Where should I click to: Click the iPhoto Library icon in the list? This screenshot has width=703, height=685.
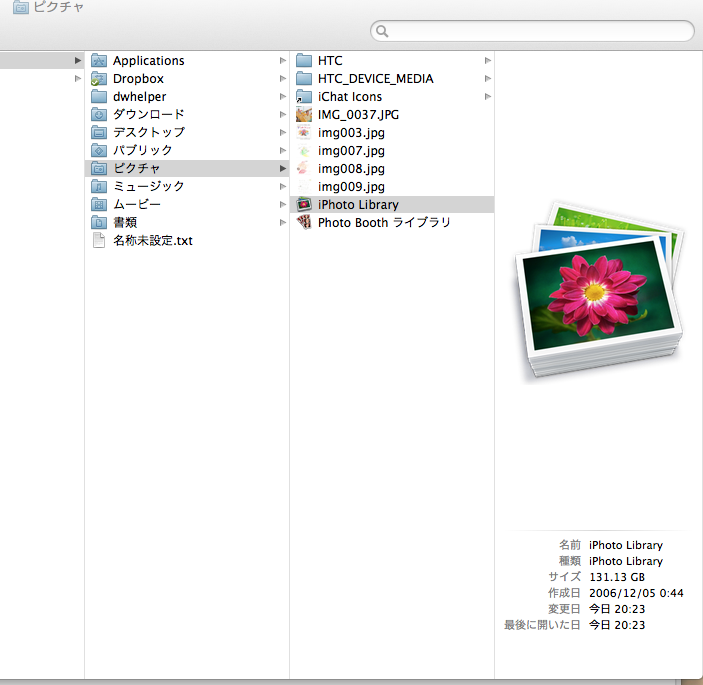[x=304, y=204]
